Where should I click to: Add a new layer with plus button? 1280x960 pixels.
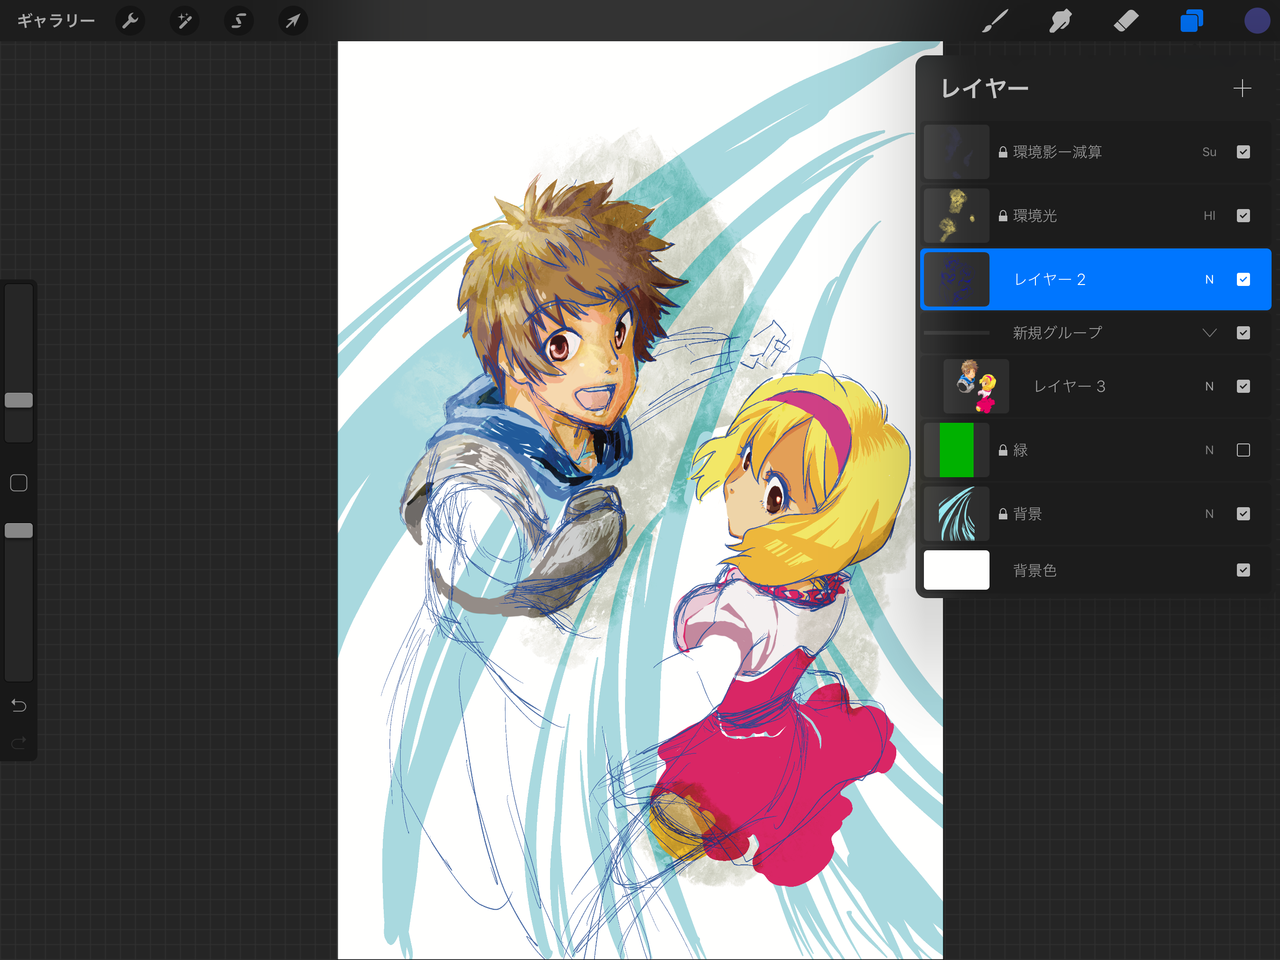click(x=1242, y=89)
